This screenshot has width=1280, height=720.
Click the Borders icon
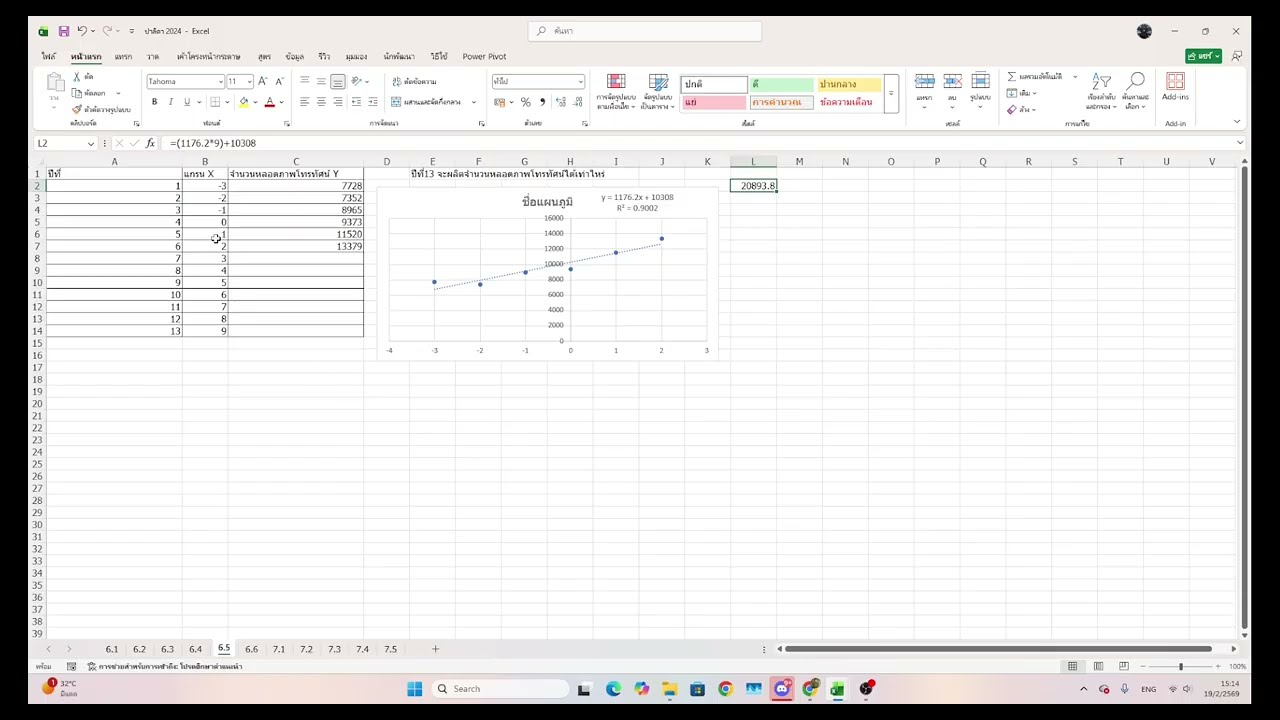pyautogui.click(x=214, y=102)
